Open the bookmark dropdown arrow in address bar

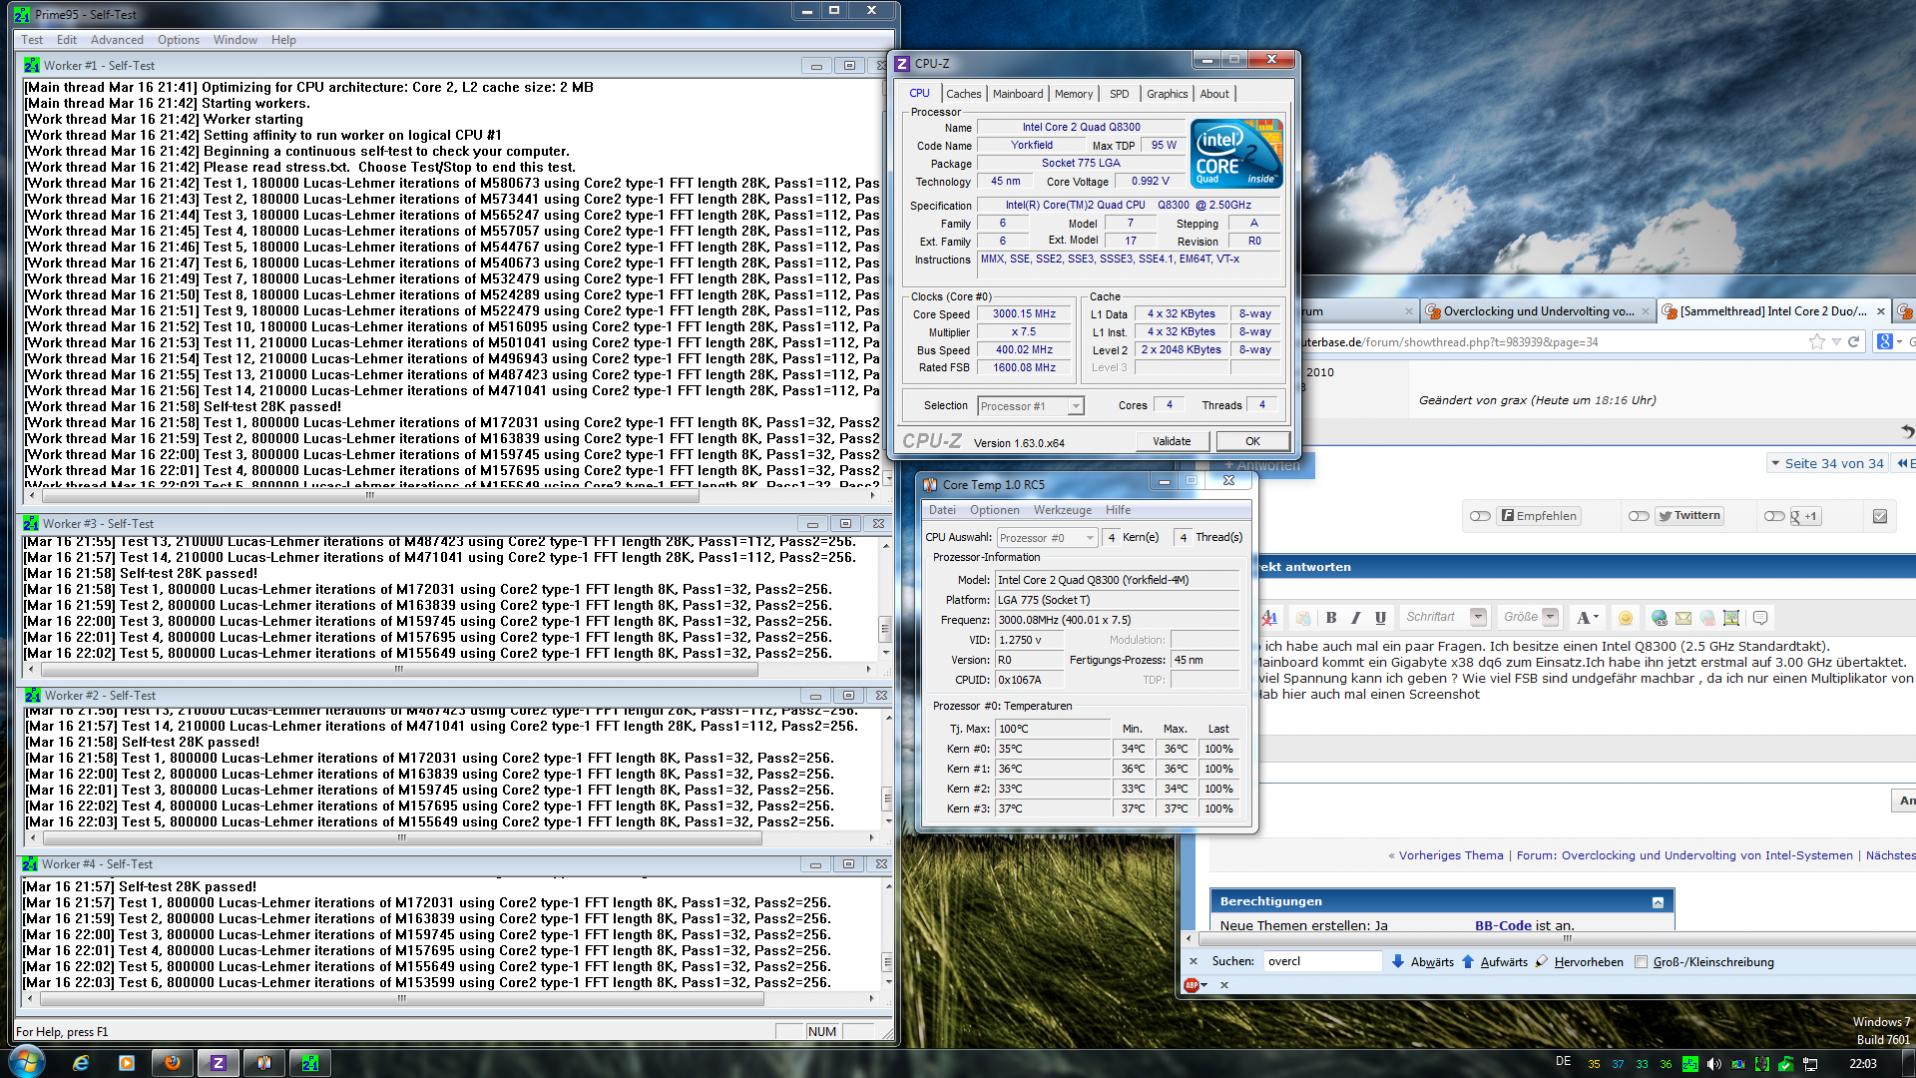(1836, 342)
